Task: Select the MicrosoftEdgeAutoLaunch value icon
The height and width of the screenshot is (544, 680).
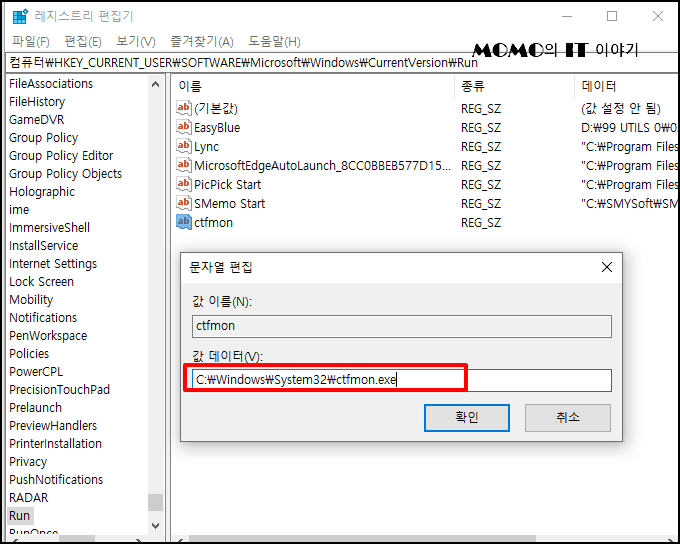Action: 183,165
